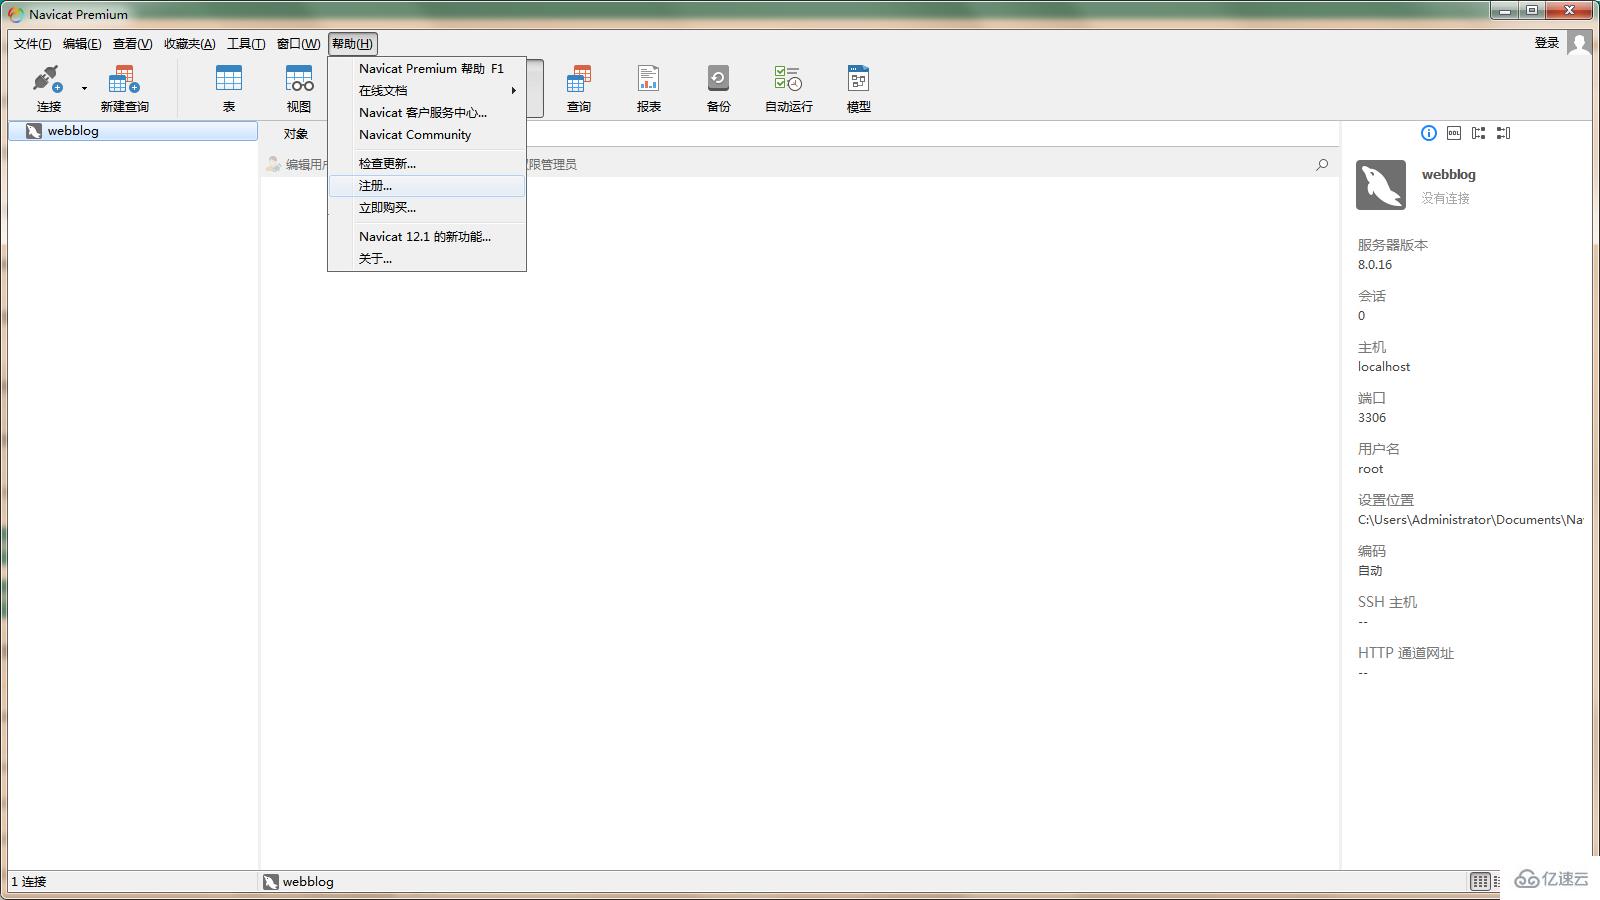Open the dropdown arrow beside 连接

tap(84, 88)
